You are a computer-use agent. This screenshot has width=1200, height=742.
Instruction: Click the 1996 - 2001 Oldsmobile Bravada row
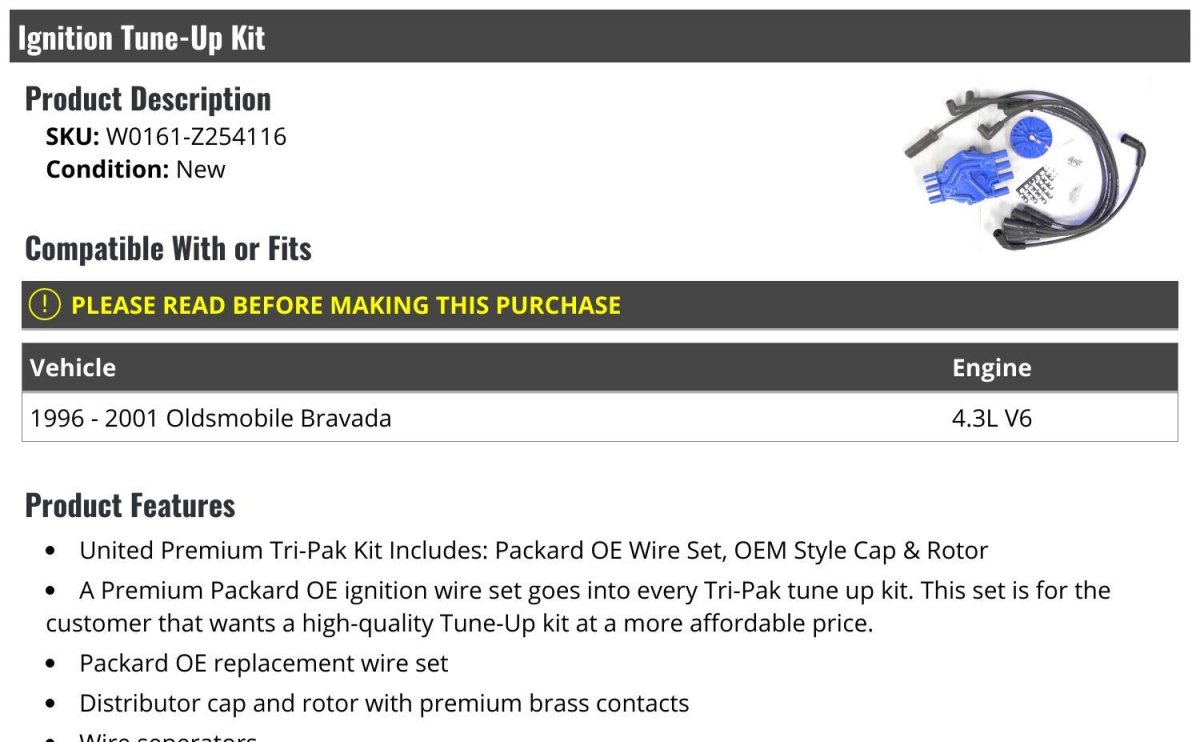click(600, 417)
